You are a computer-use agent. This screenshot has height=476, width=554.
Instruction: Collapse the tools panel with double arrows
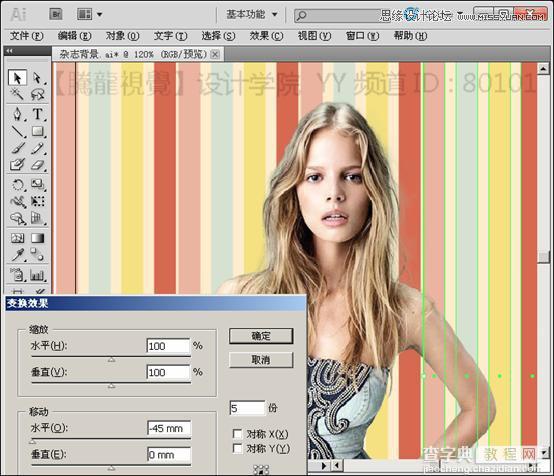(x=9, y=51)
